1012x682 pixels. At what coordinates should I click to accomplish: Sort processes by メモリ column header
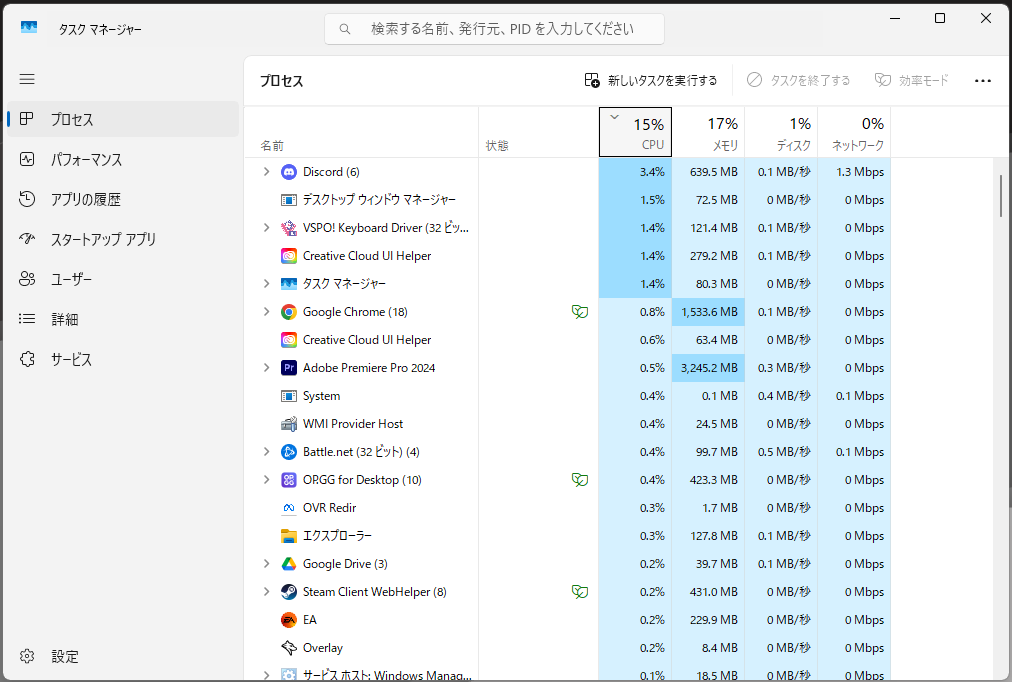[708, 132]
